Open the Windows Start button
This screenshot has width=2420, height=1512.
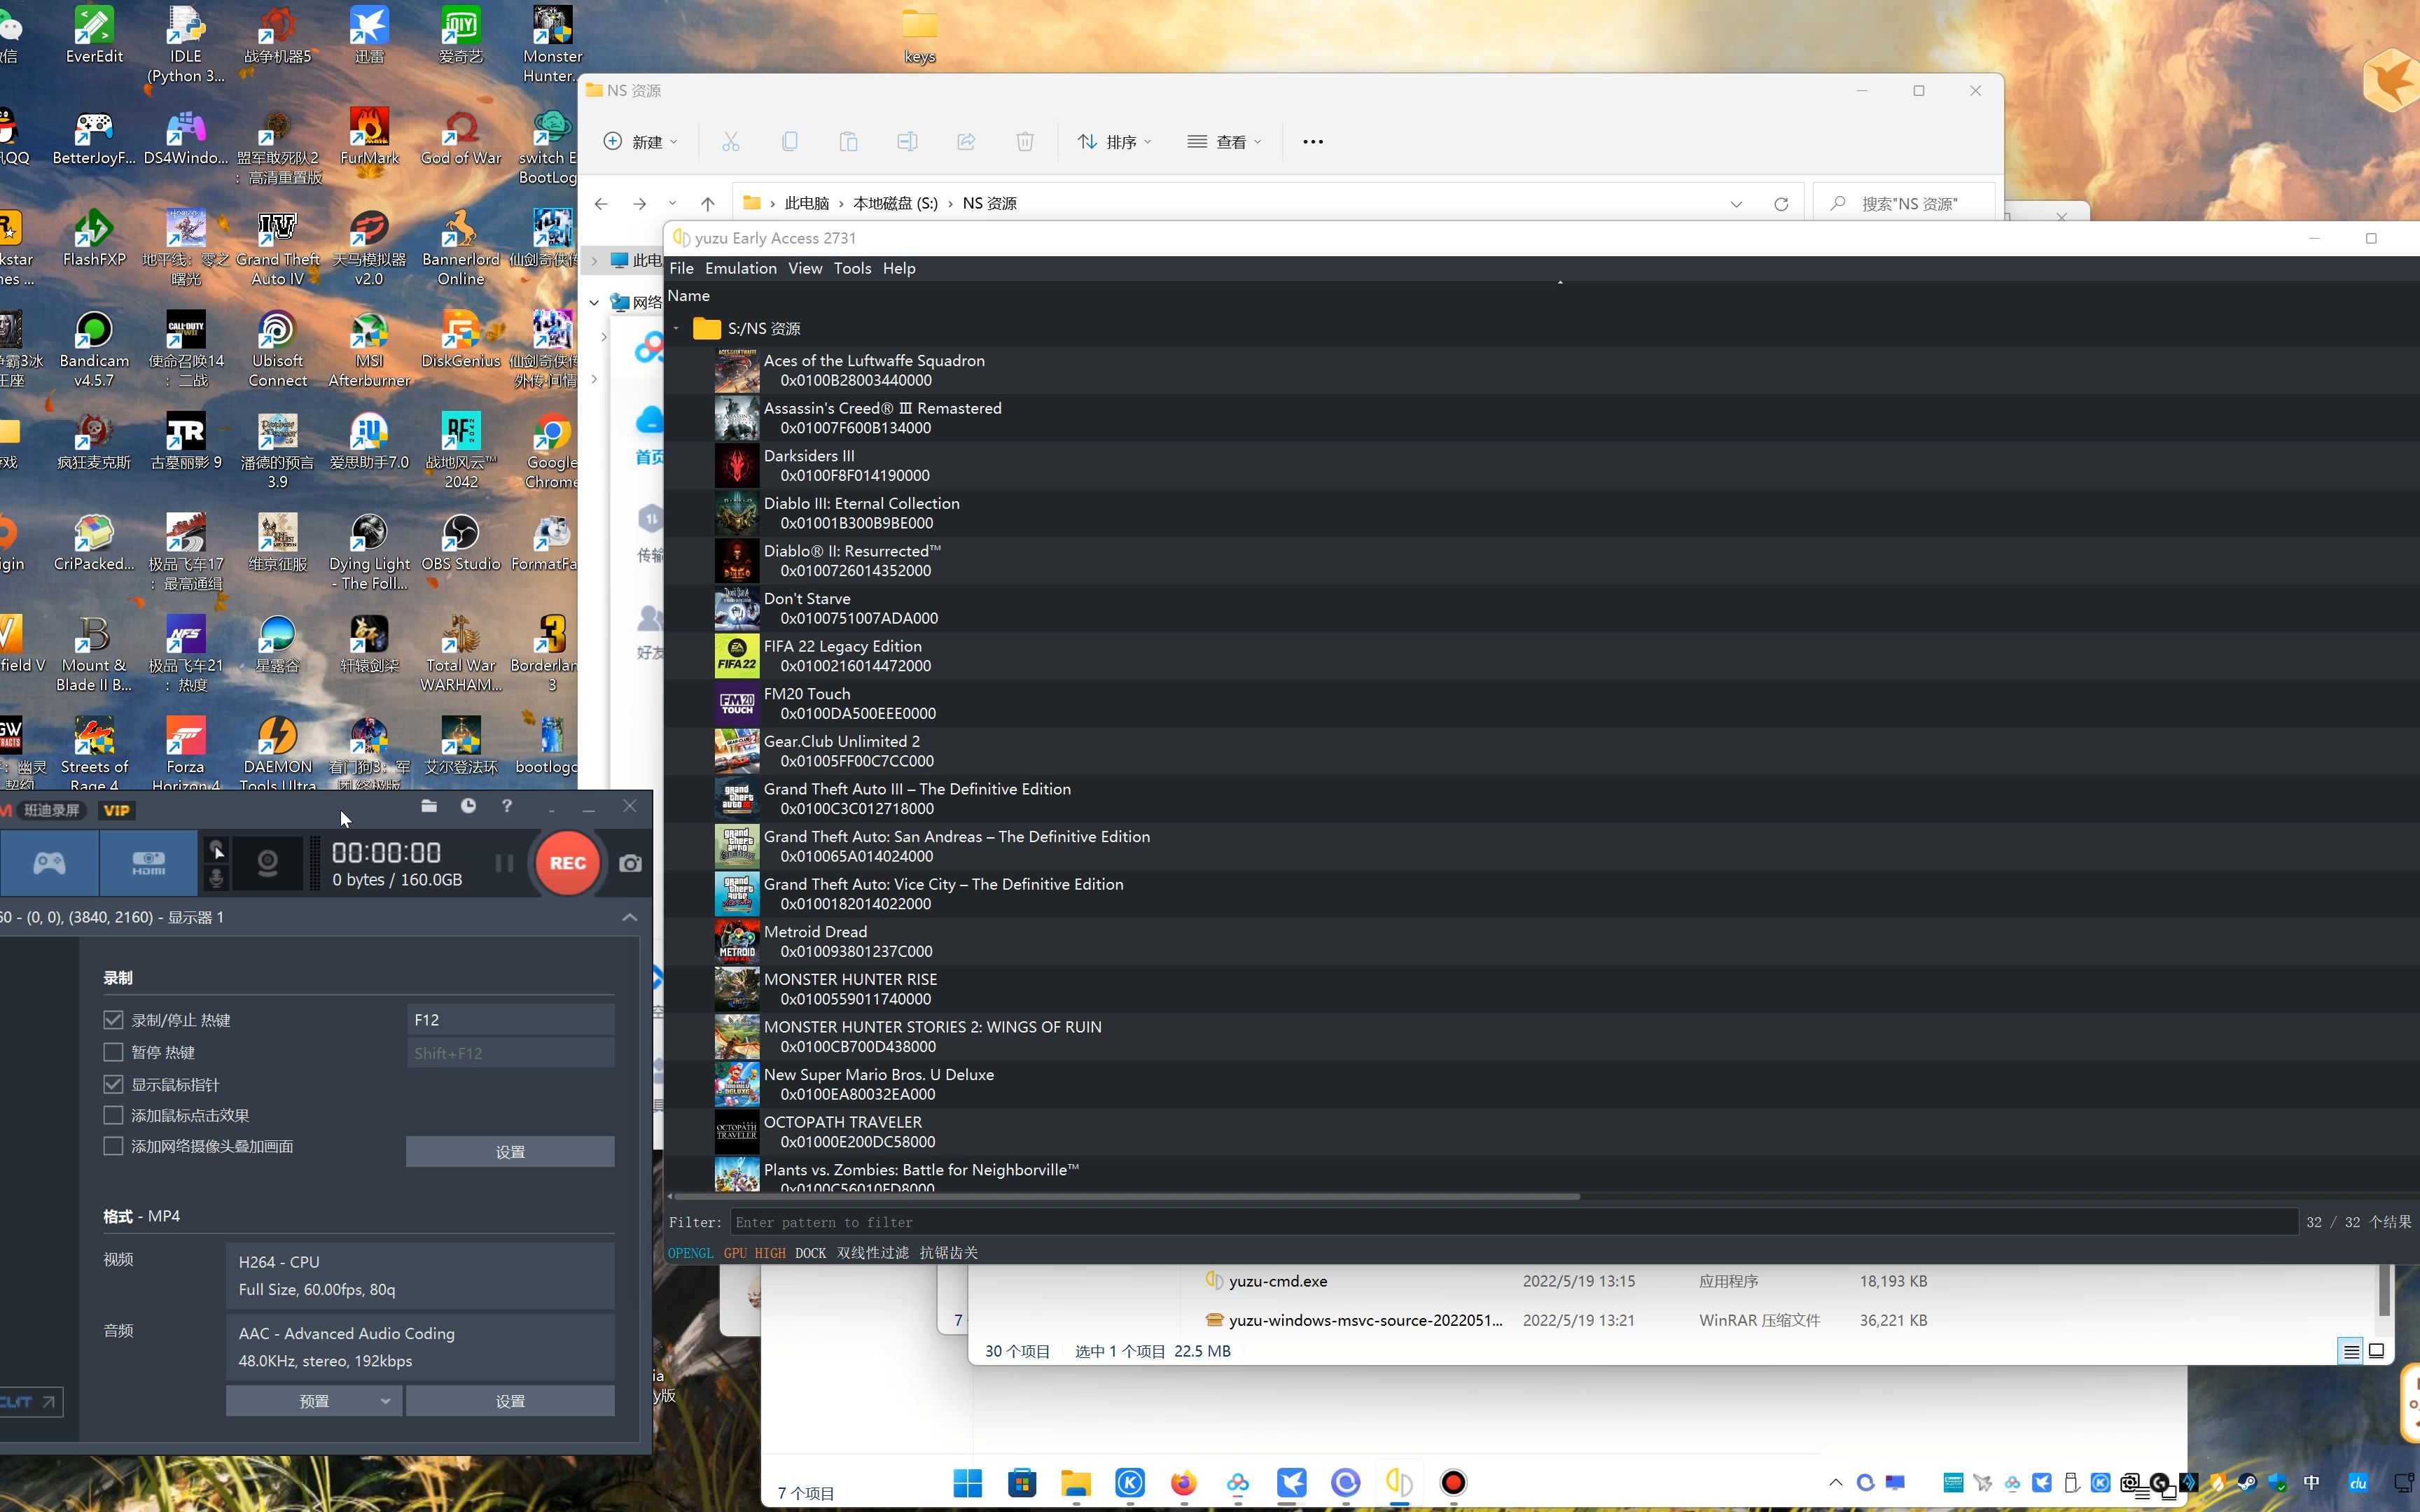(x=968, y=1482)
